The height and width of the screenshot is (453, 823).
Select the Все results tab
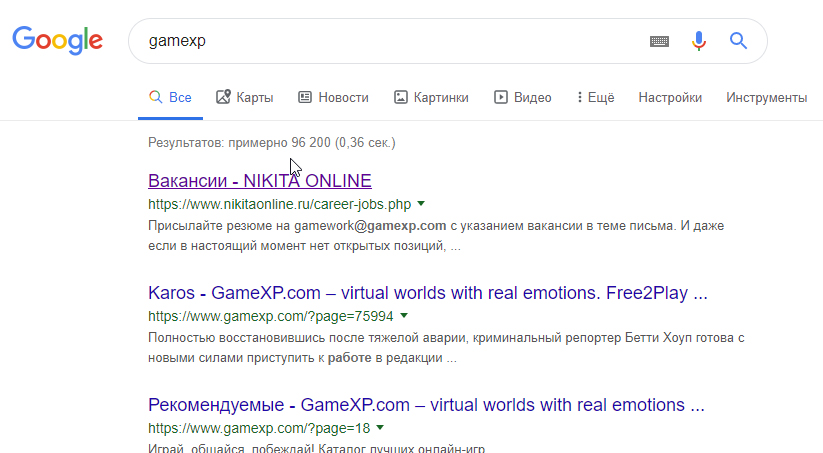coord(170,97)
